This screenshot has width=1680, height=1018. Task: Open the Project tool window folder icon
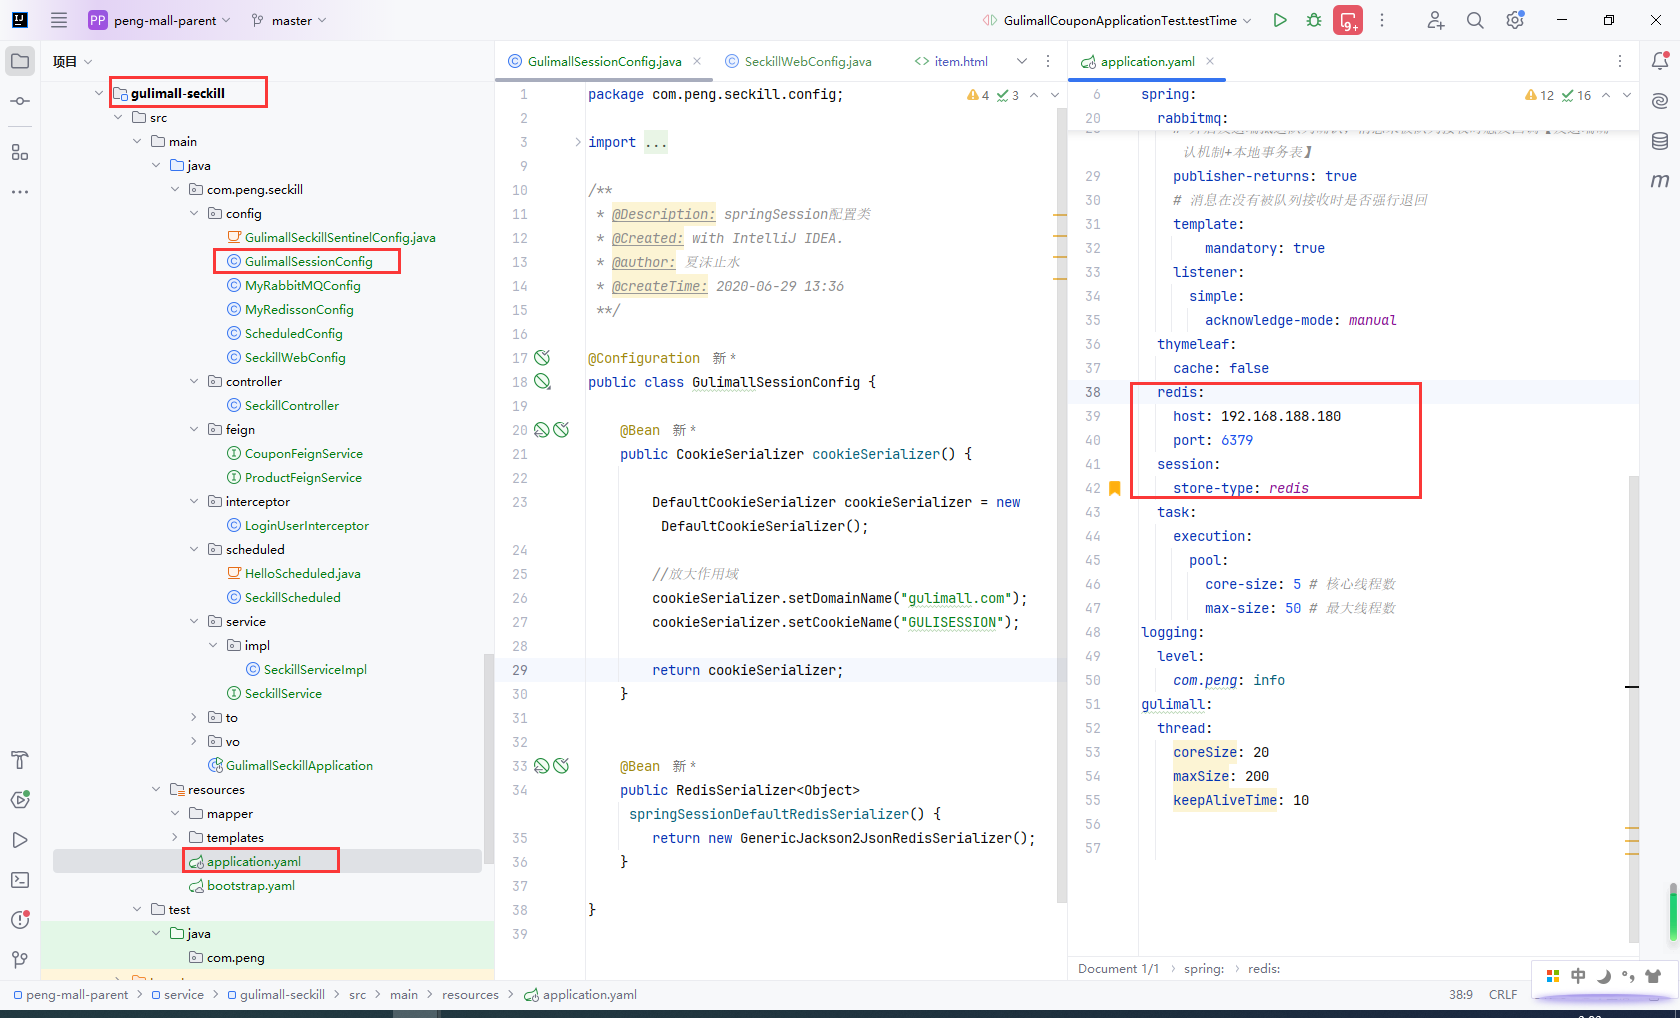tap(20, 61)
